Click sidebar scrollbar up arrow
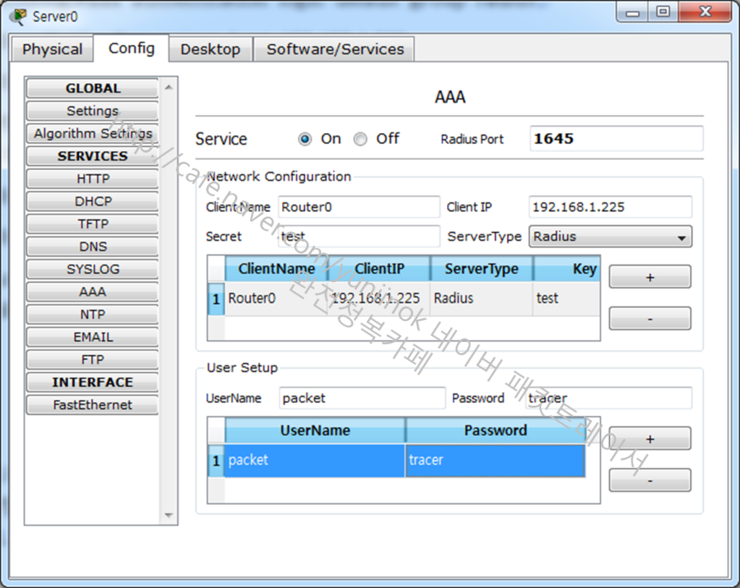740x588 pixels. pos(168,87)
